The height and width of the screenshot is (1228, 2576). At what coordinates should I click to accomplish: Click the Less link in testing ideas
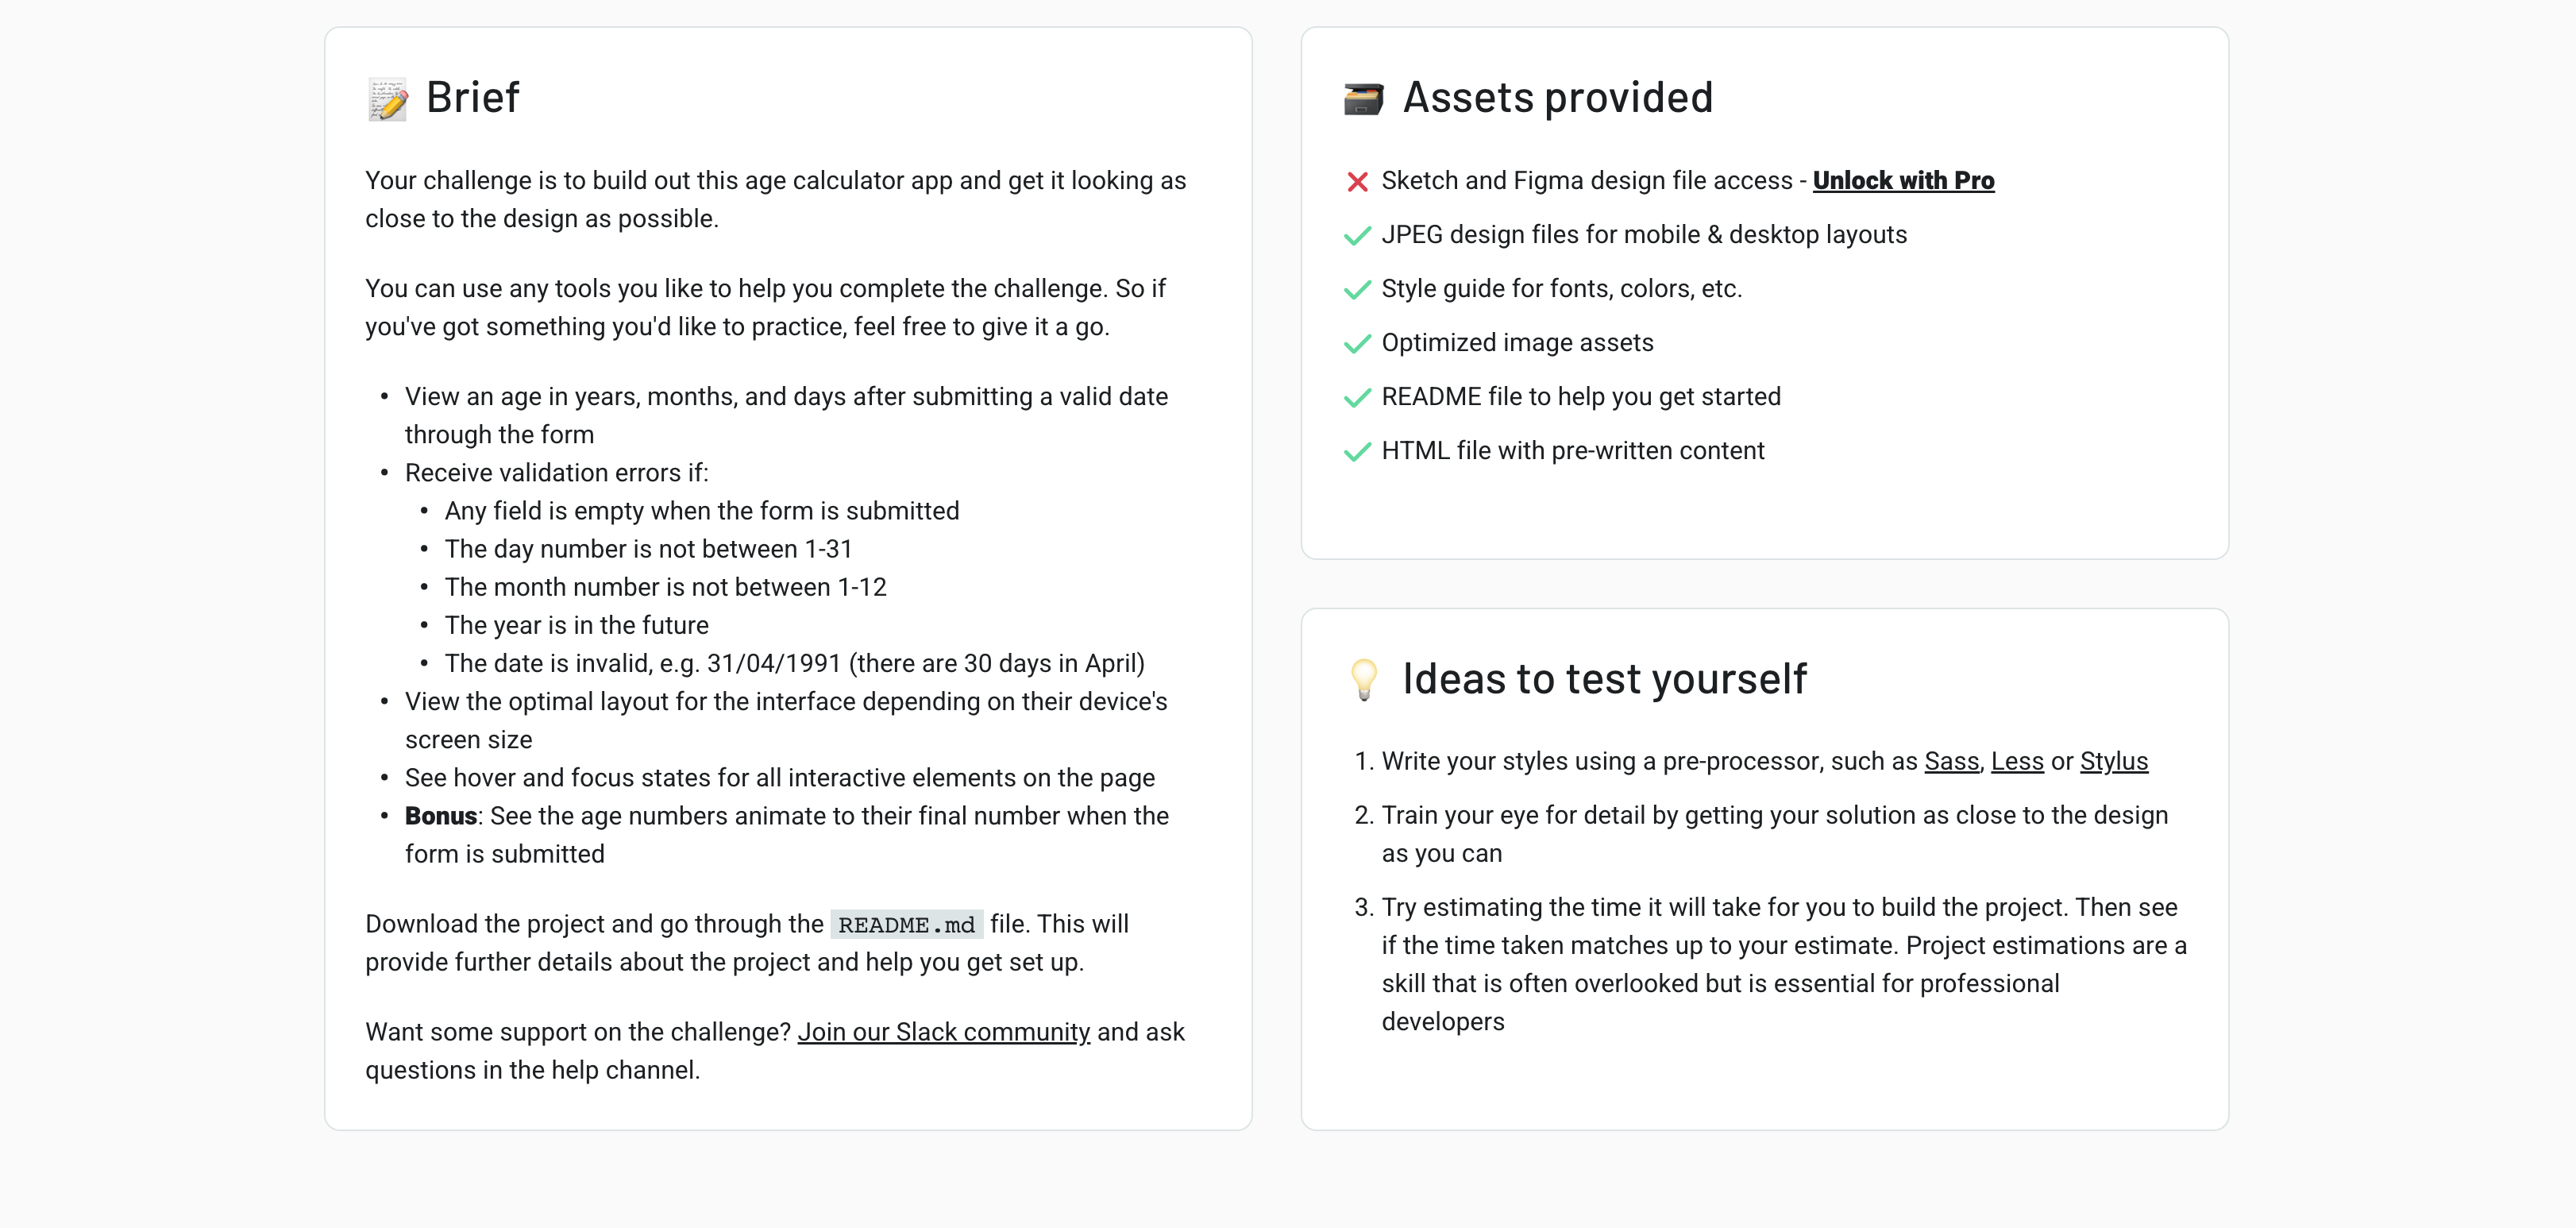coord(2018,761)
